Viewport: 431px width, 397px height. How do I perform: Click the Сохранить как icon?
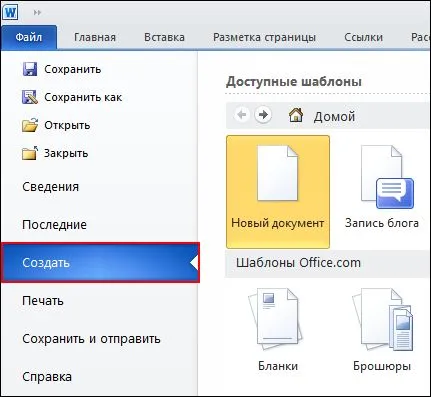[x=30, y=97]
